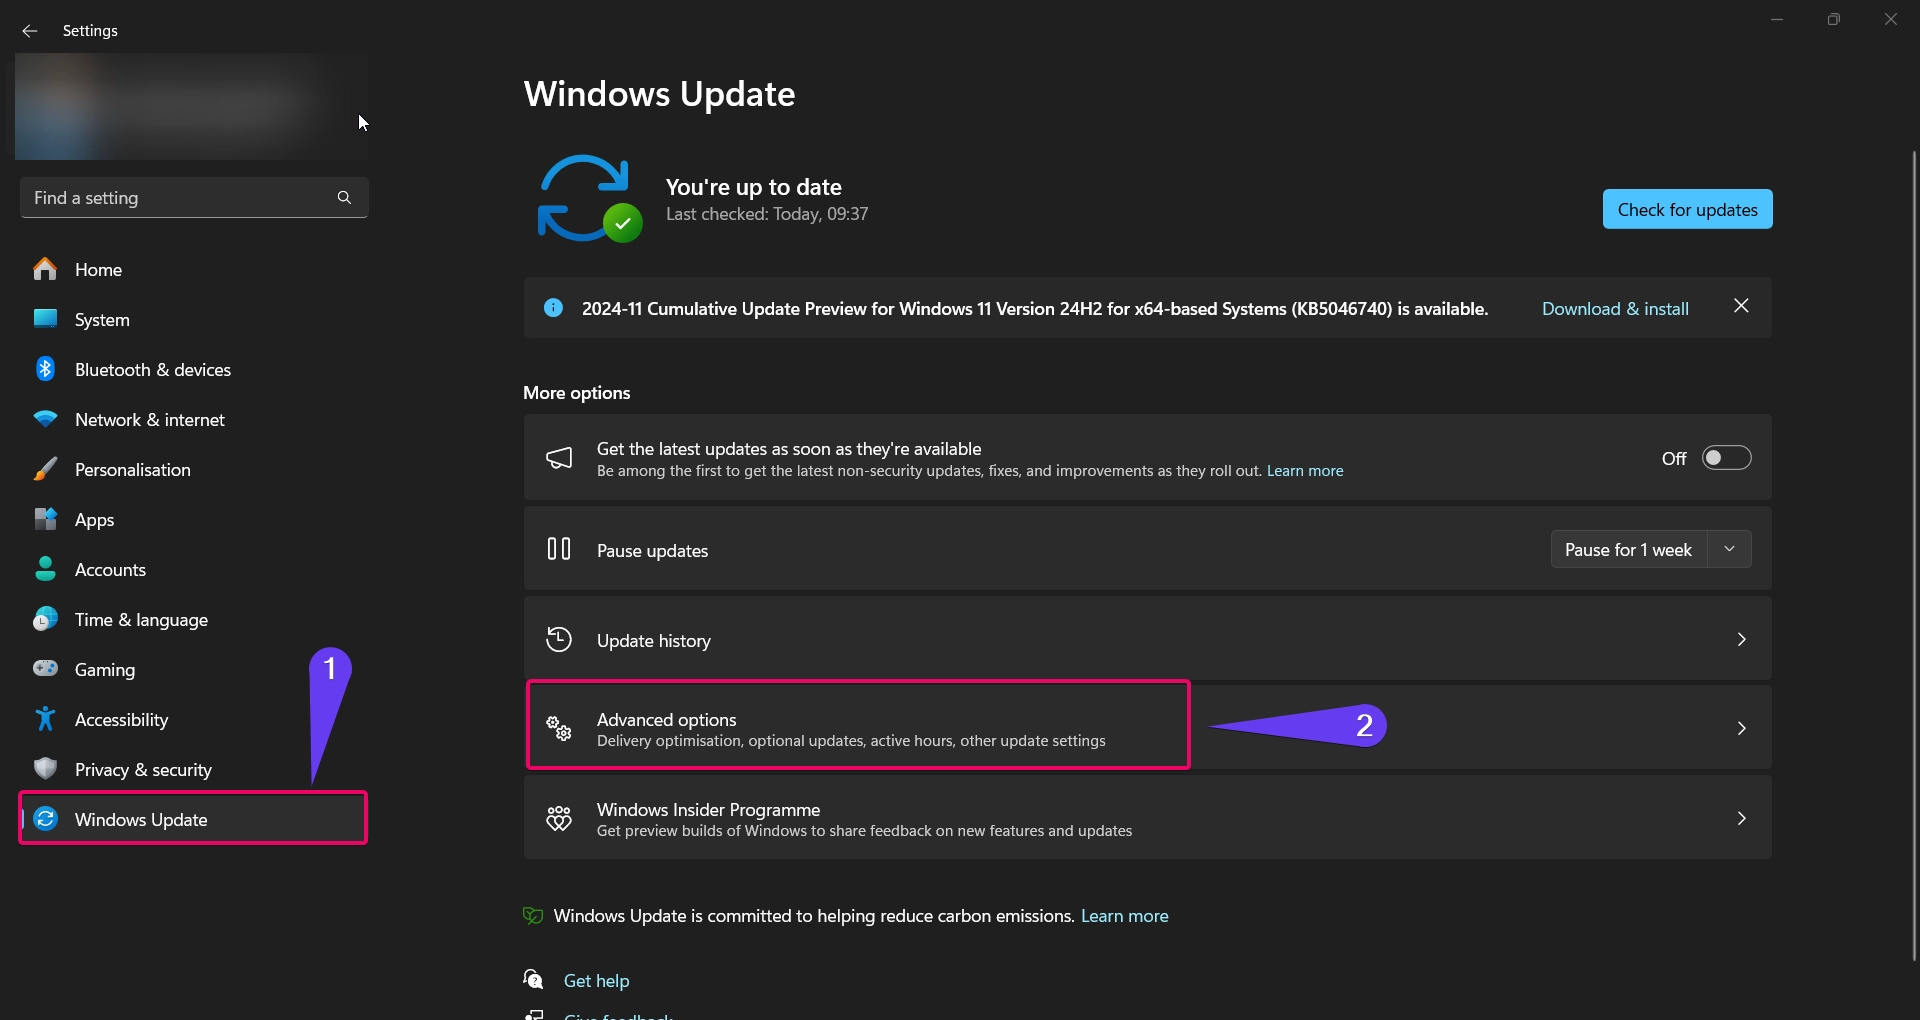Click Download & install link

click(x=1615, y=308)
